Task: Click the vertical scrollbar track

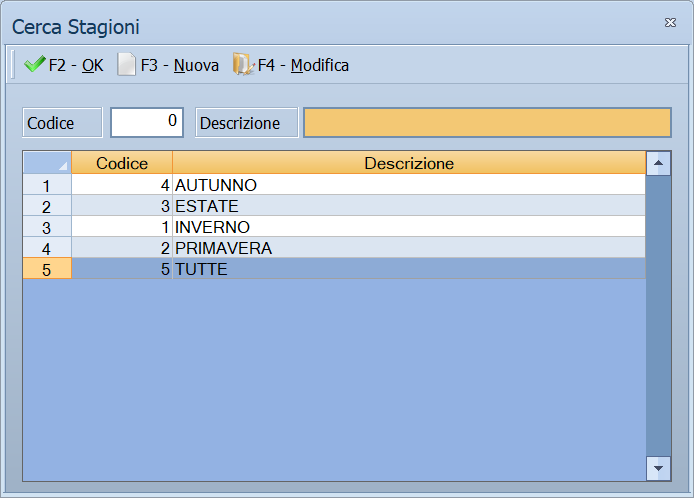Action: pos(658,316)
